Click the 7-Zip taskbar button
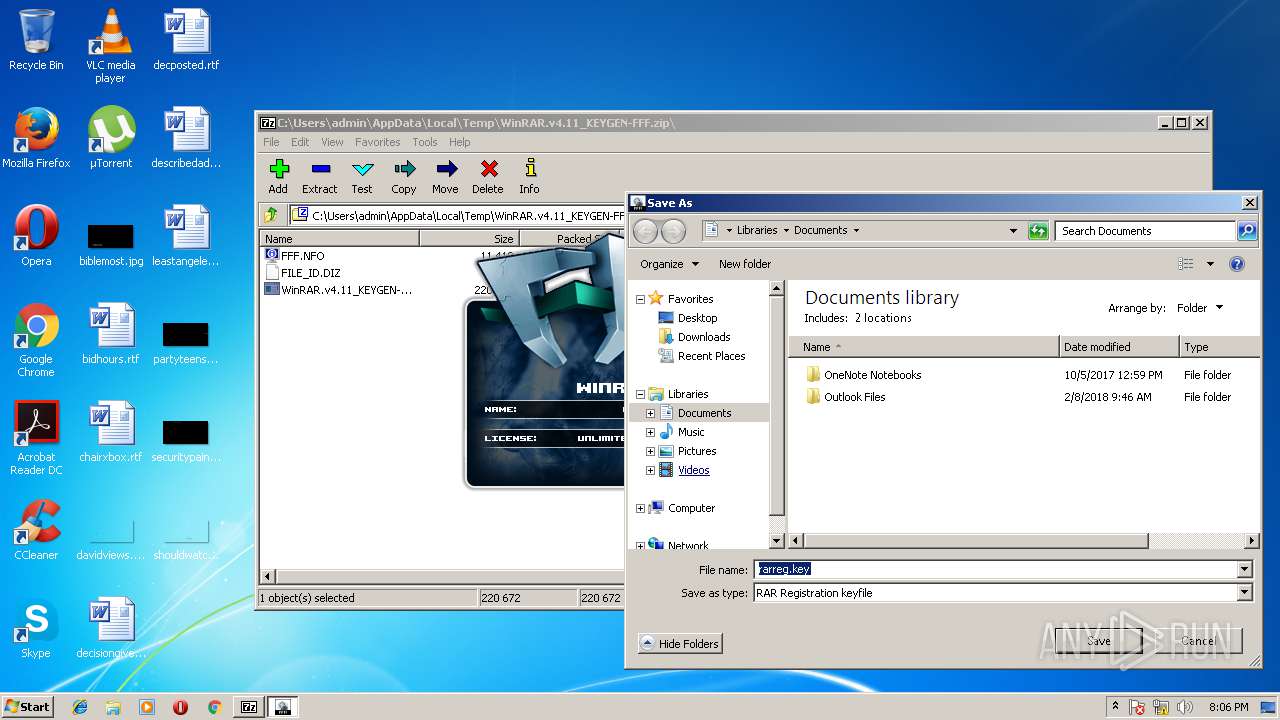 [x=248, y=707]
